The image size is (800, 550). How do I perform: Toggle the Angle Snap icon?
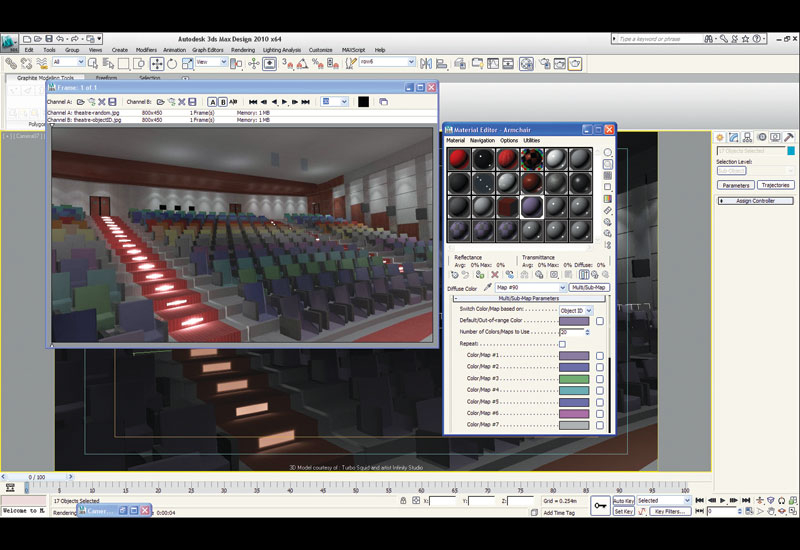pos(303,63)
